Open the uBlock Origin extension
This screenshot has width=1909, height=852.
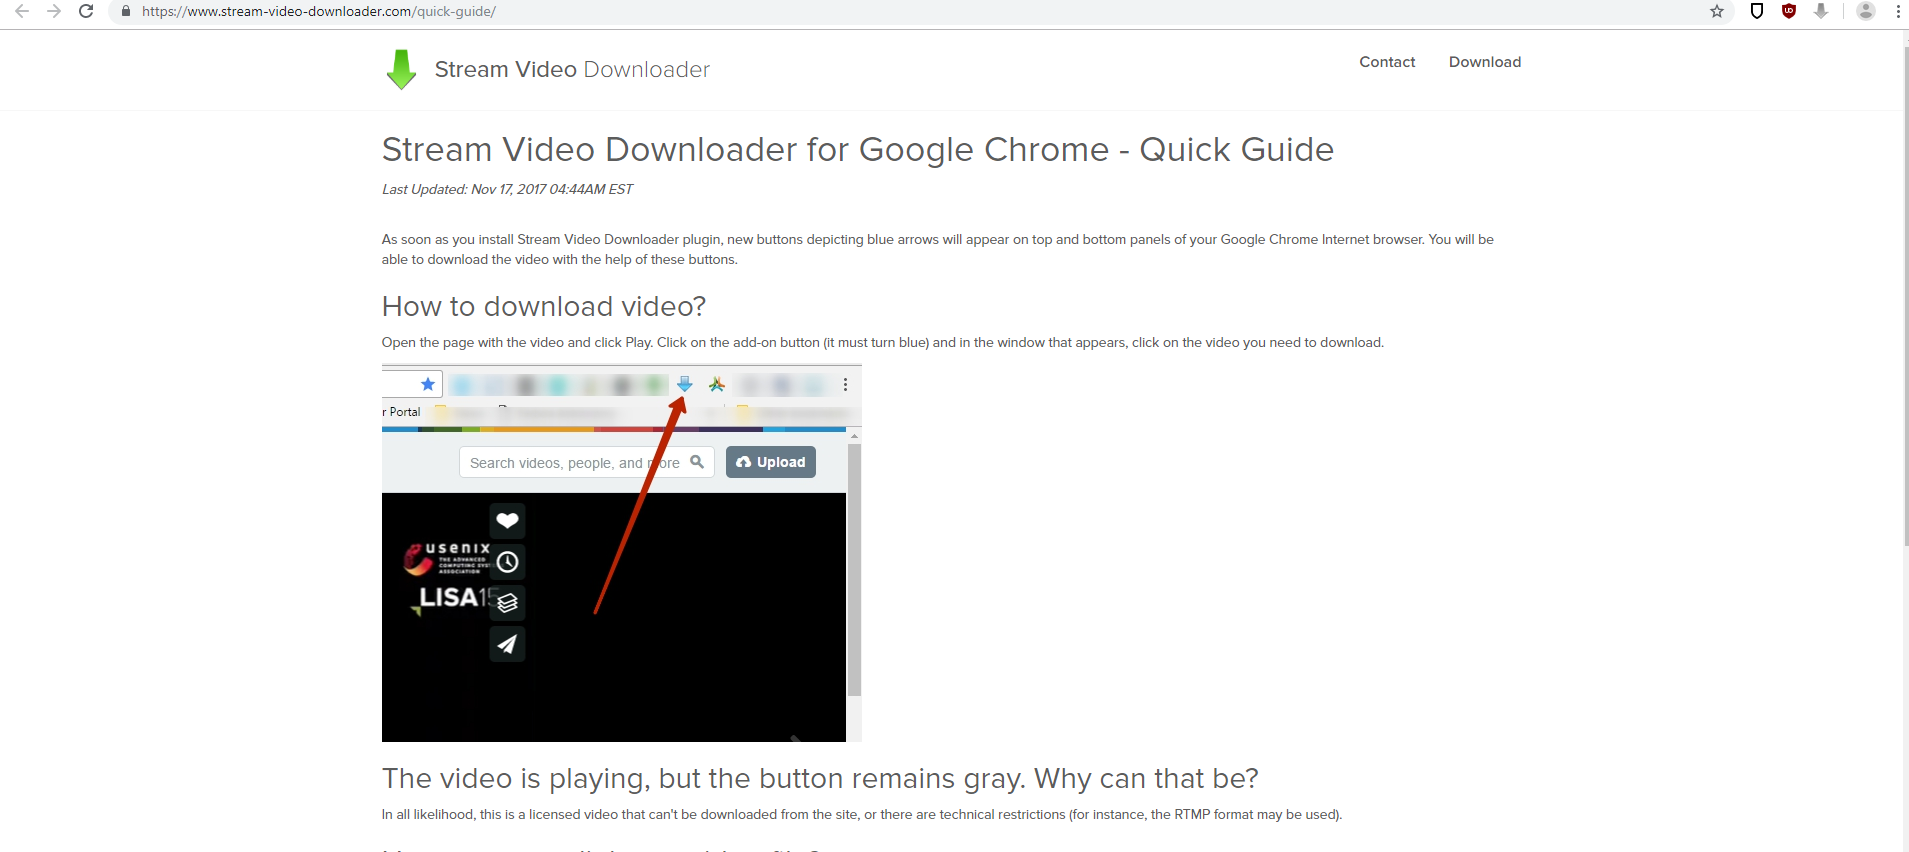(x=1789, y=11)
